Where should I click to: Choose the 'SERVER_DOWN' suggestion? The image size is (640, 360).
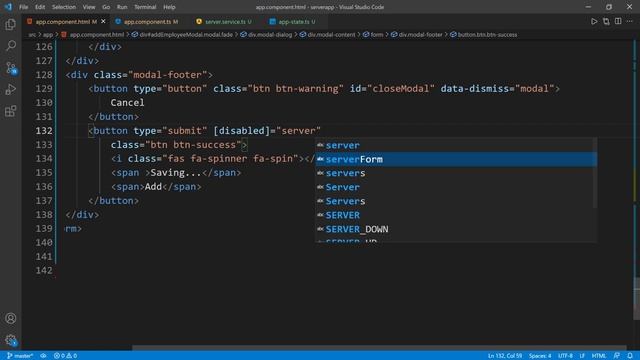(x=456, y=229)
